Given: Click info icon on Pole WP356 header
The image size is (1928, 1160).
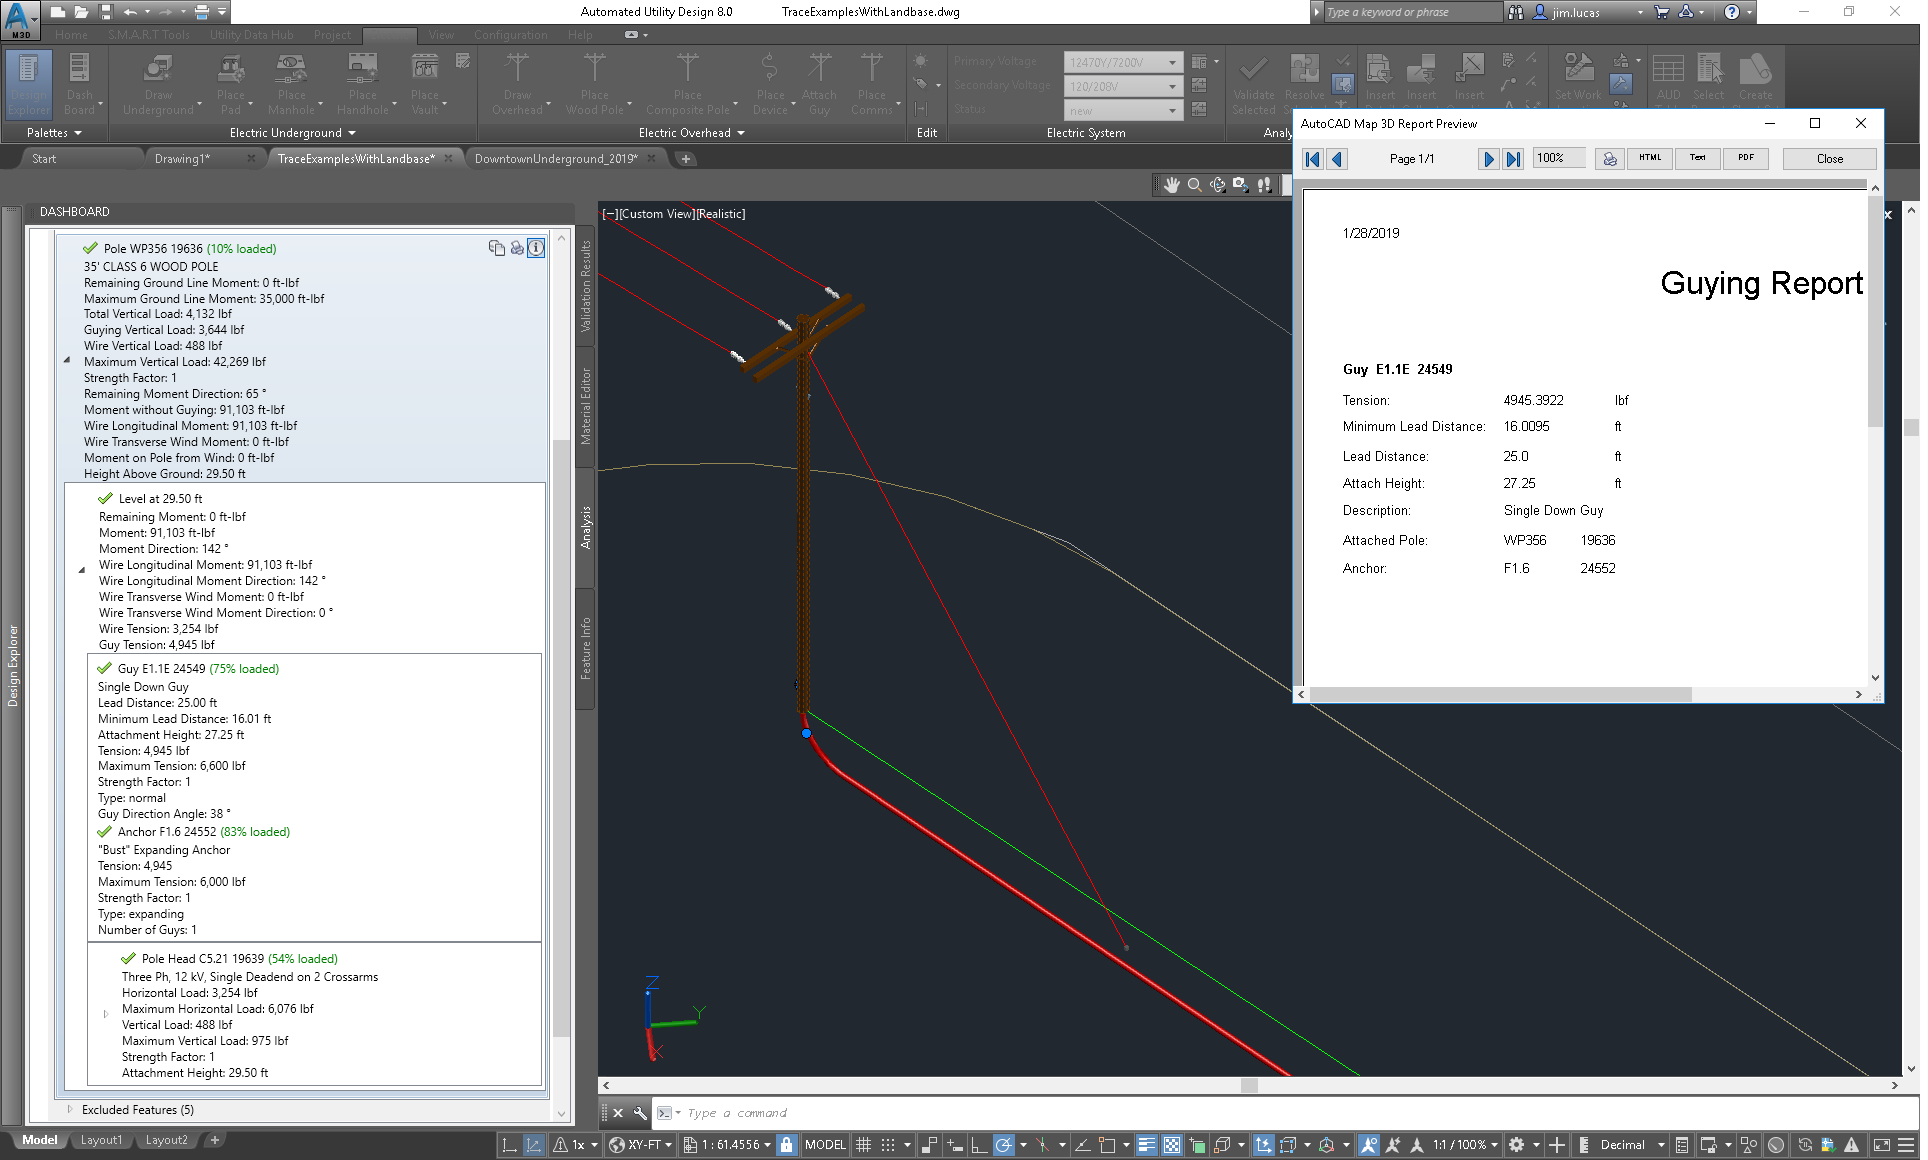Looking at the screenshot, I should [x=536, y=248].
